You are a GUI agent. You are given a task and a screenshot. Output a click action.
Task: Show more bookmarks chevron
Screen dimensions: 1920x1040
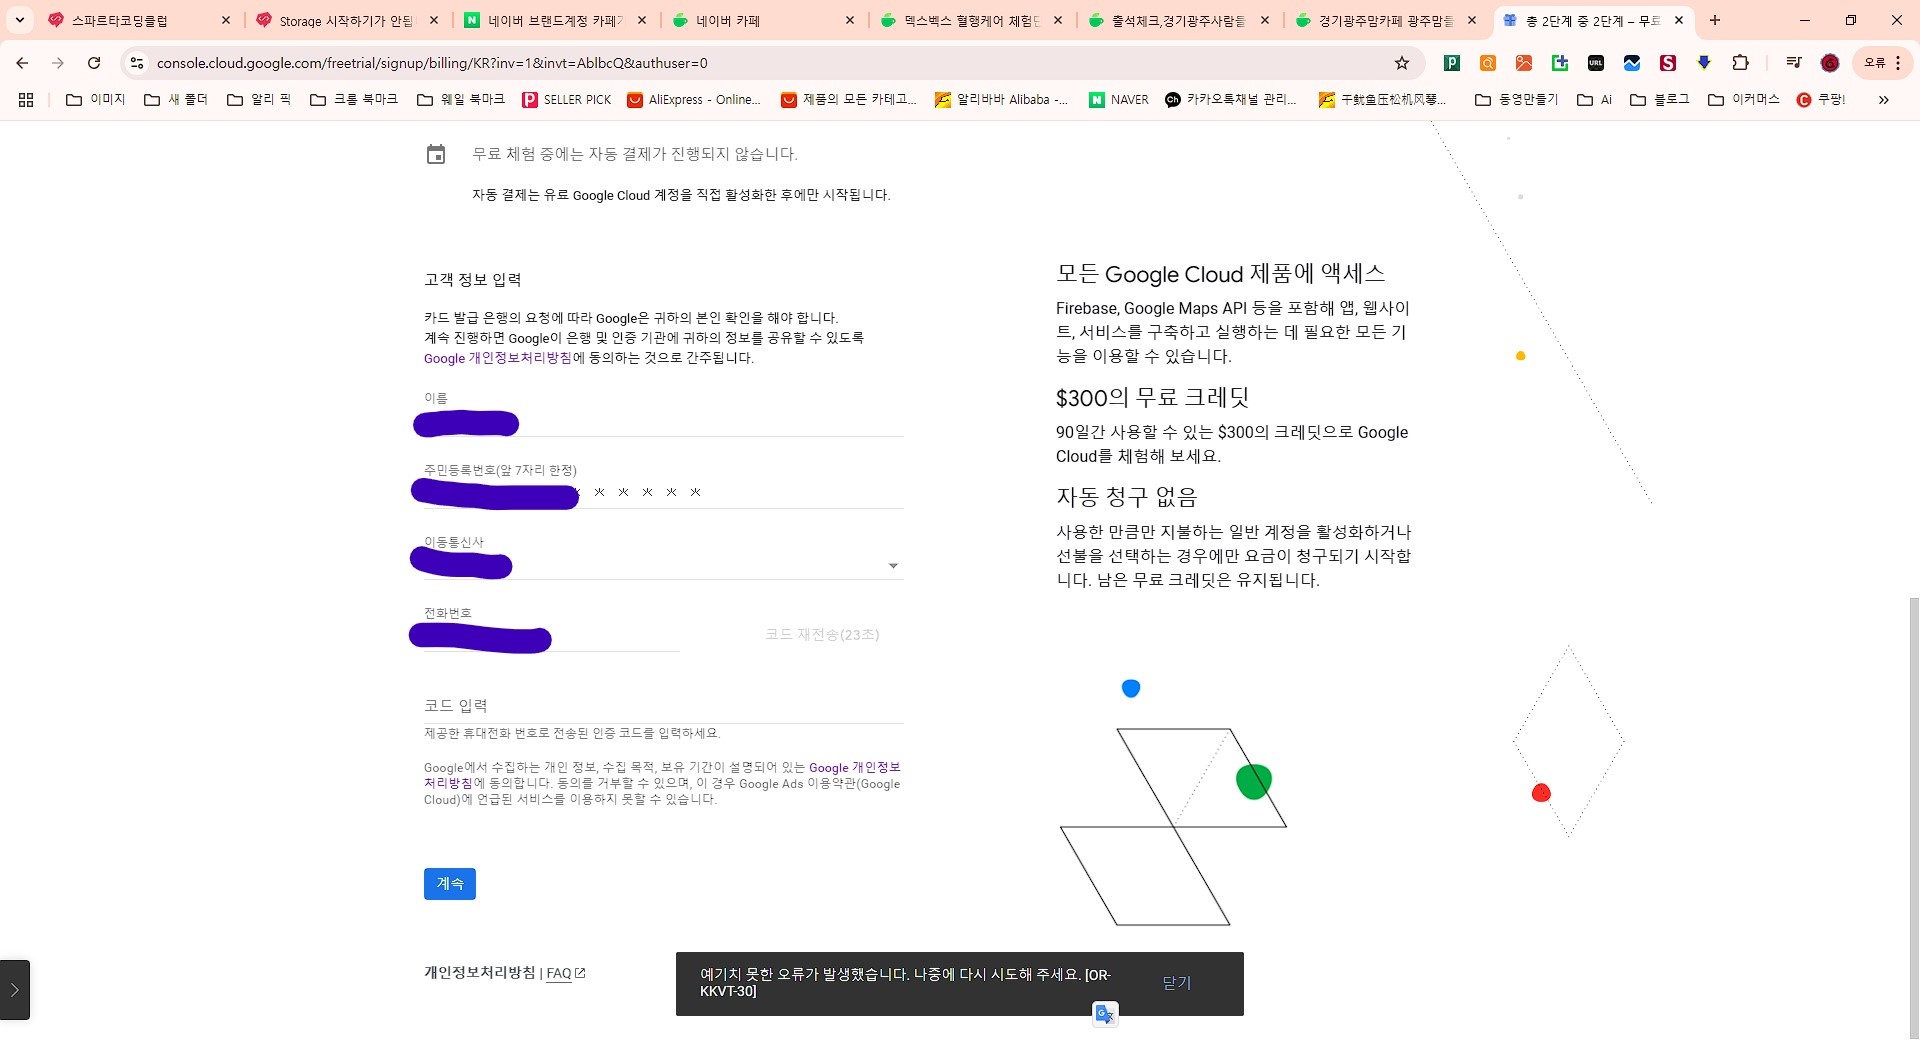coord(1883,100)
